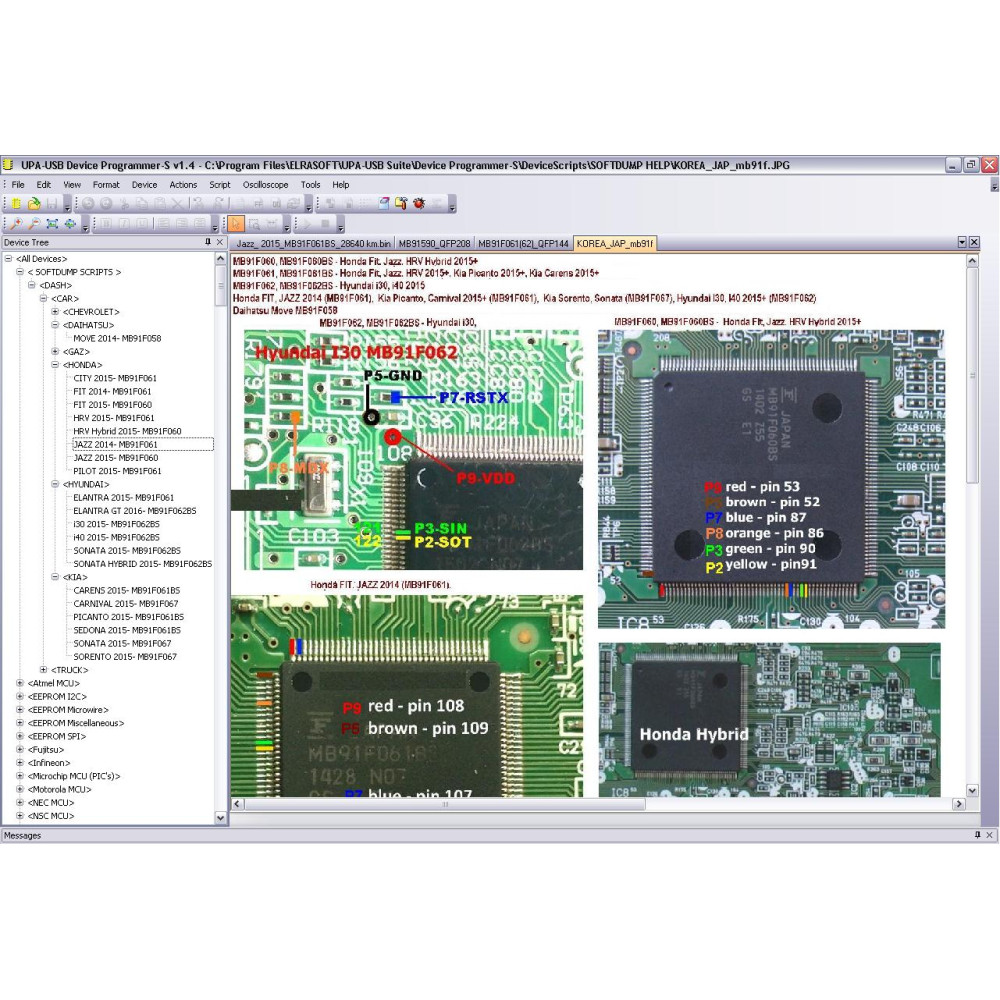This screenshot has height=1000, width=1000.
Task: Click the blue arrows view icon
Action: click(x=70, y=223)
